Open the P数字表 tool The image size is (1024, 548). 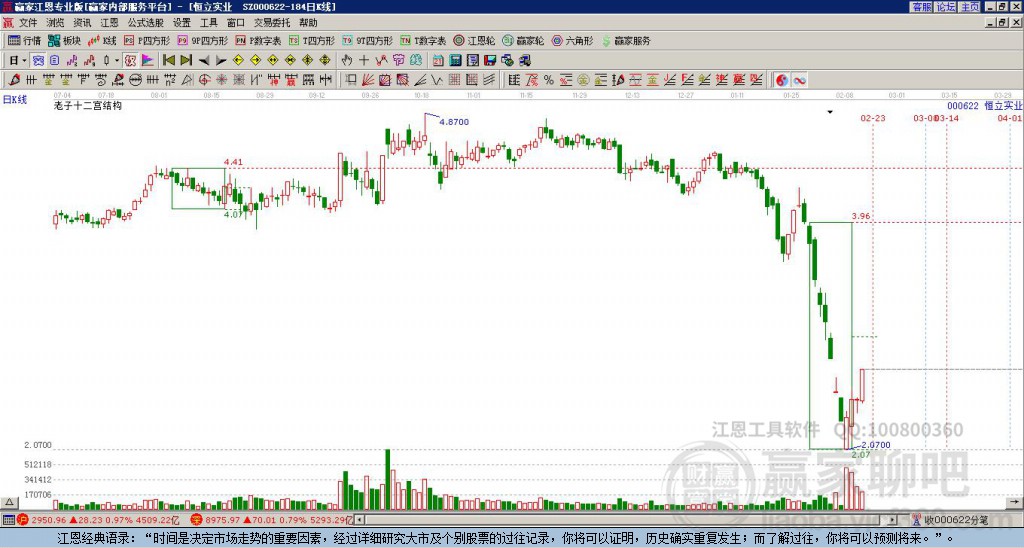point(258,40)
